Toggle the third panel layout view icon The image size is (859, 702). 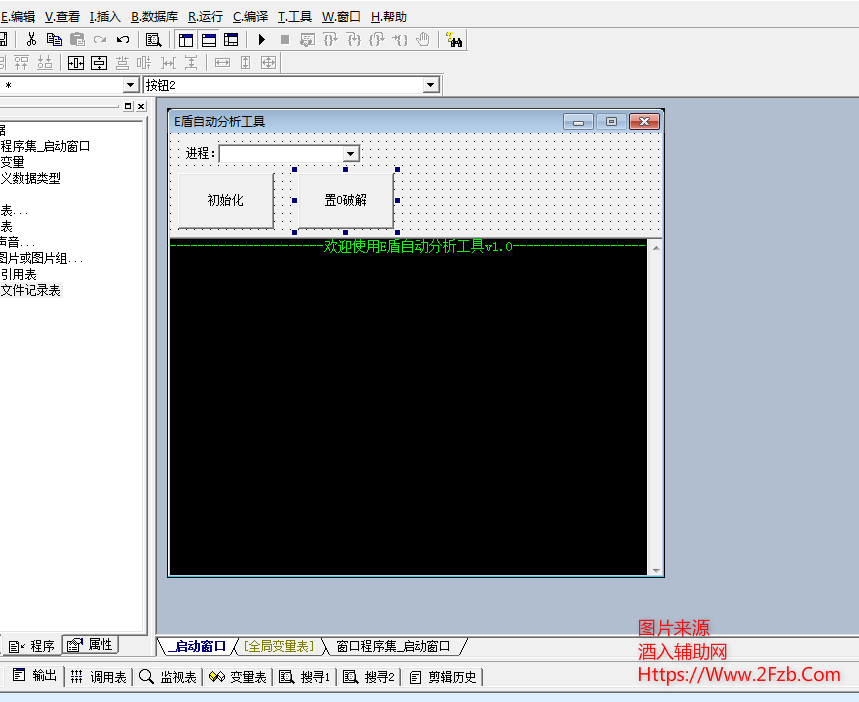coord(232,40)
